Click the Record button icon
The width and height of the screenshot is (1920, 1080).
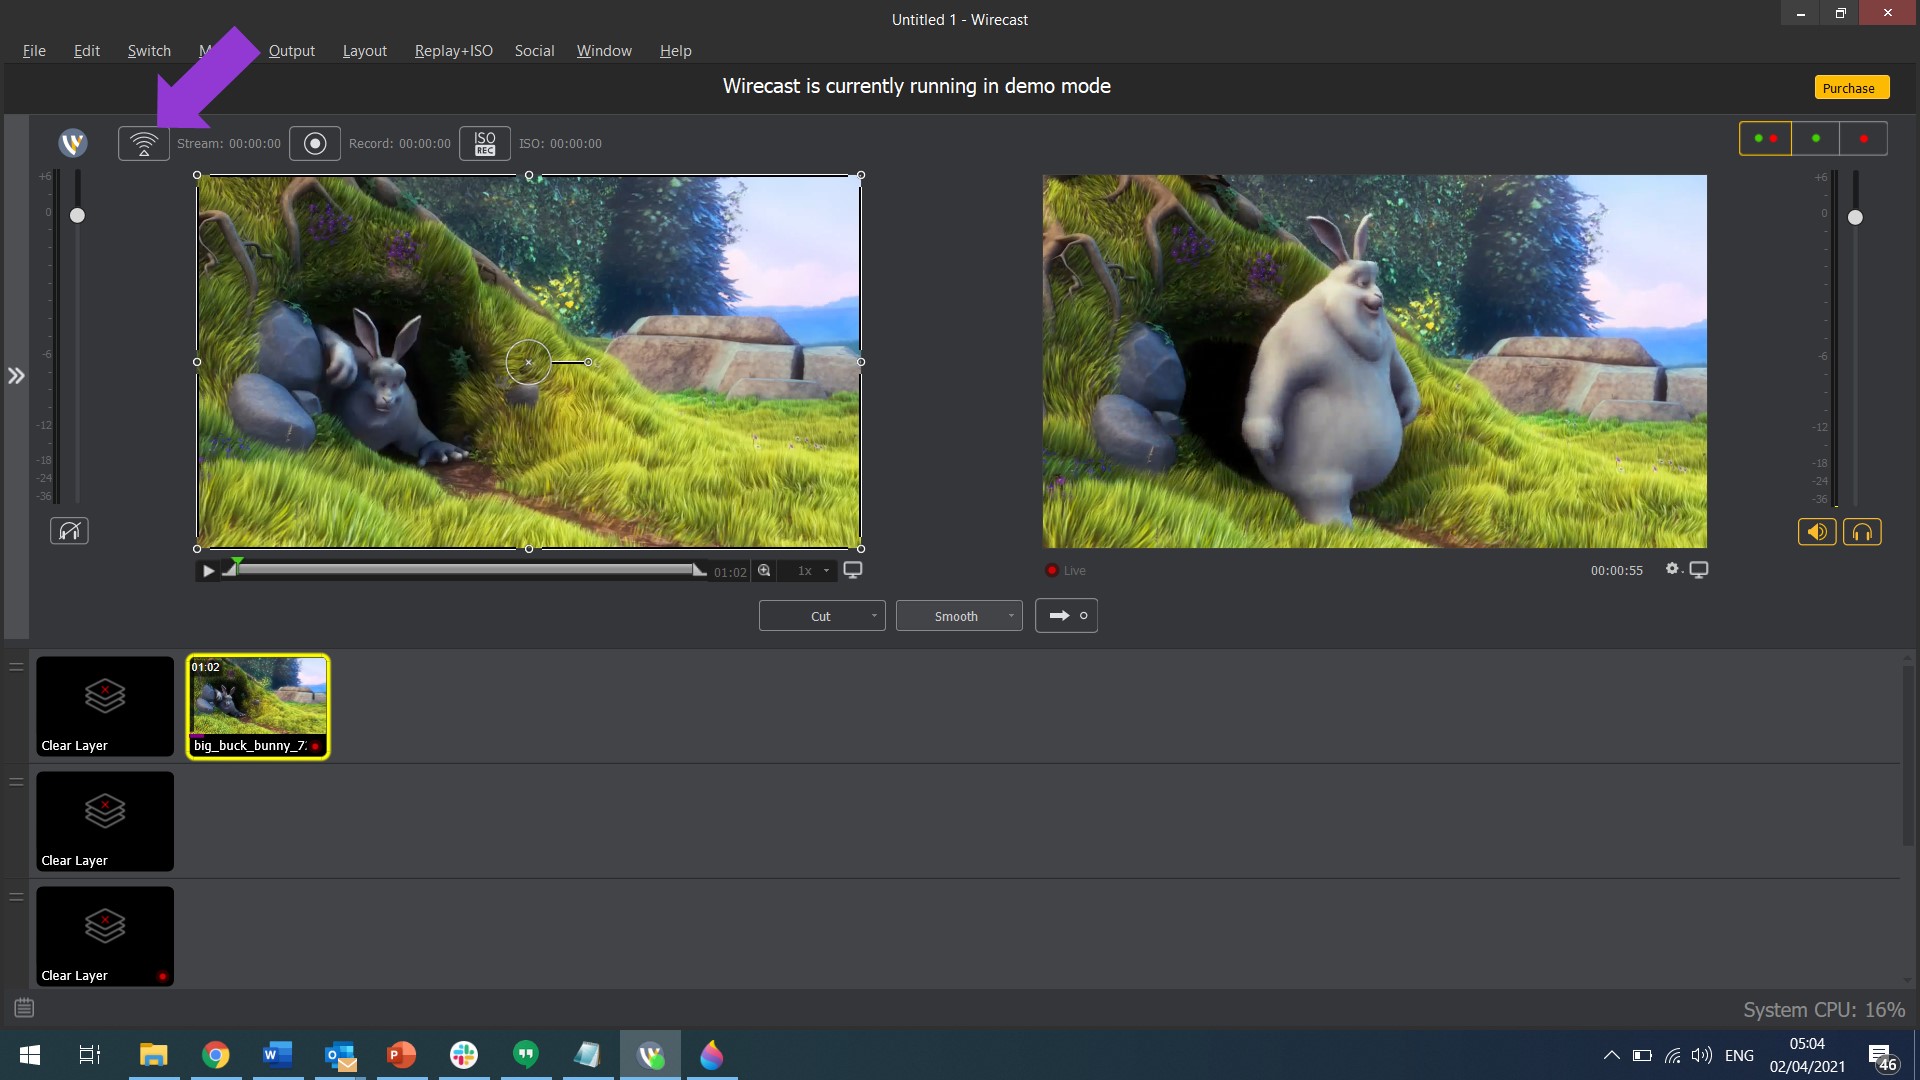coord(315,144)
